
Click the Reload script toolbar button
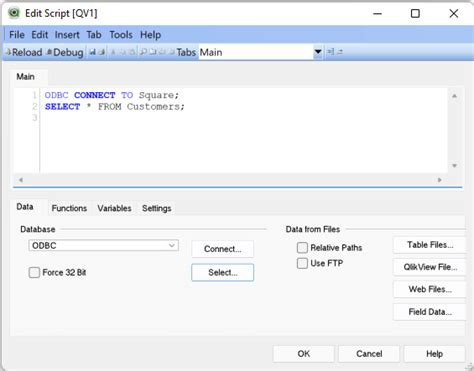[x=24, y=52]
